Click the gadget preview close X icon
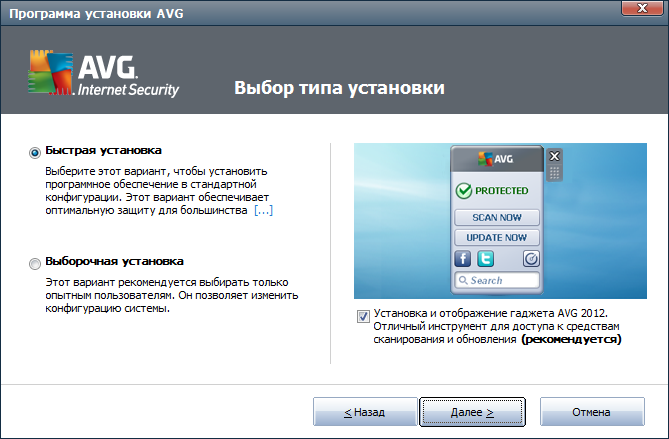This screenshot has height=439, width=669. (554, 156)
